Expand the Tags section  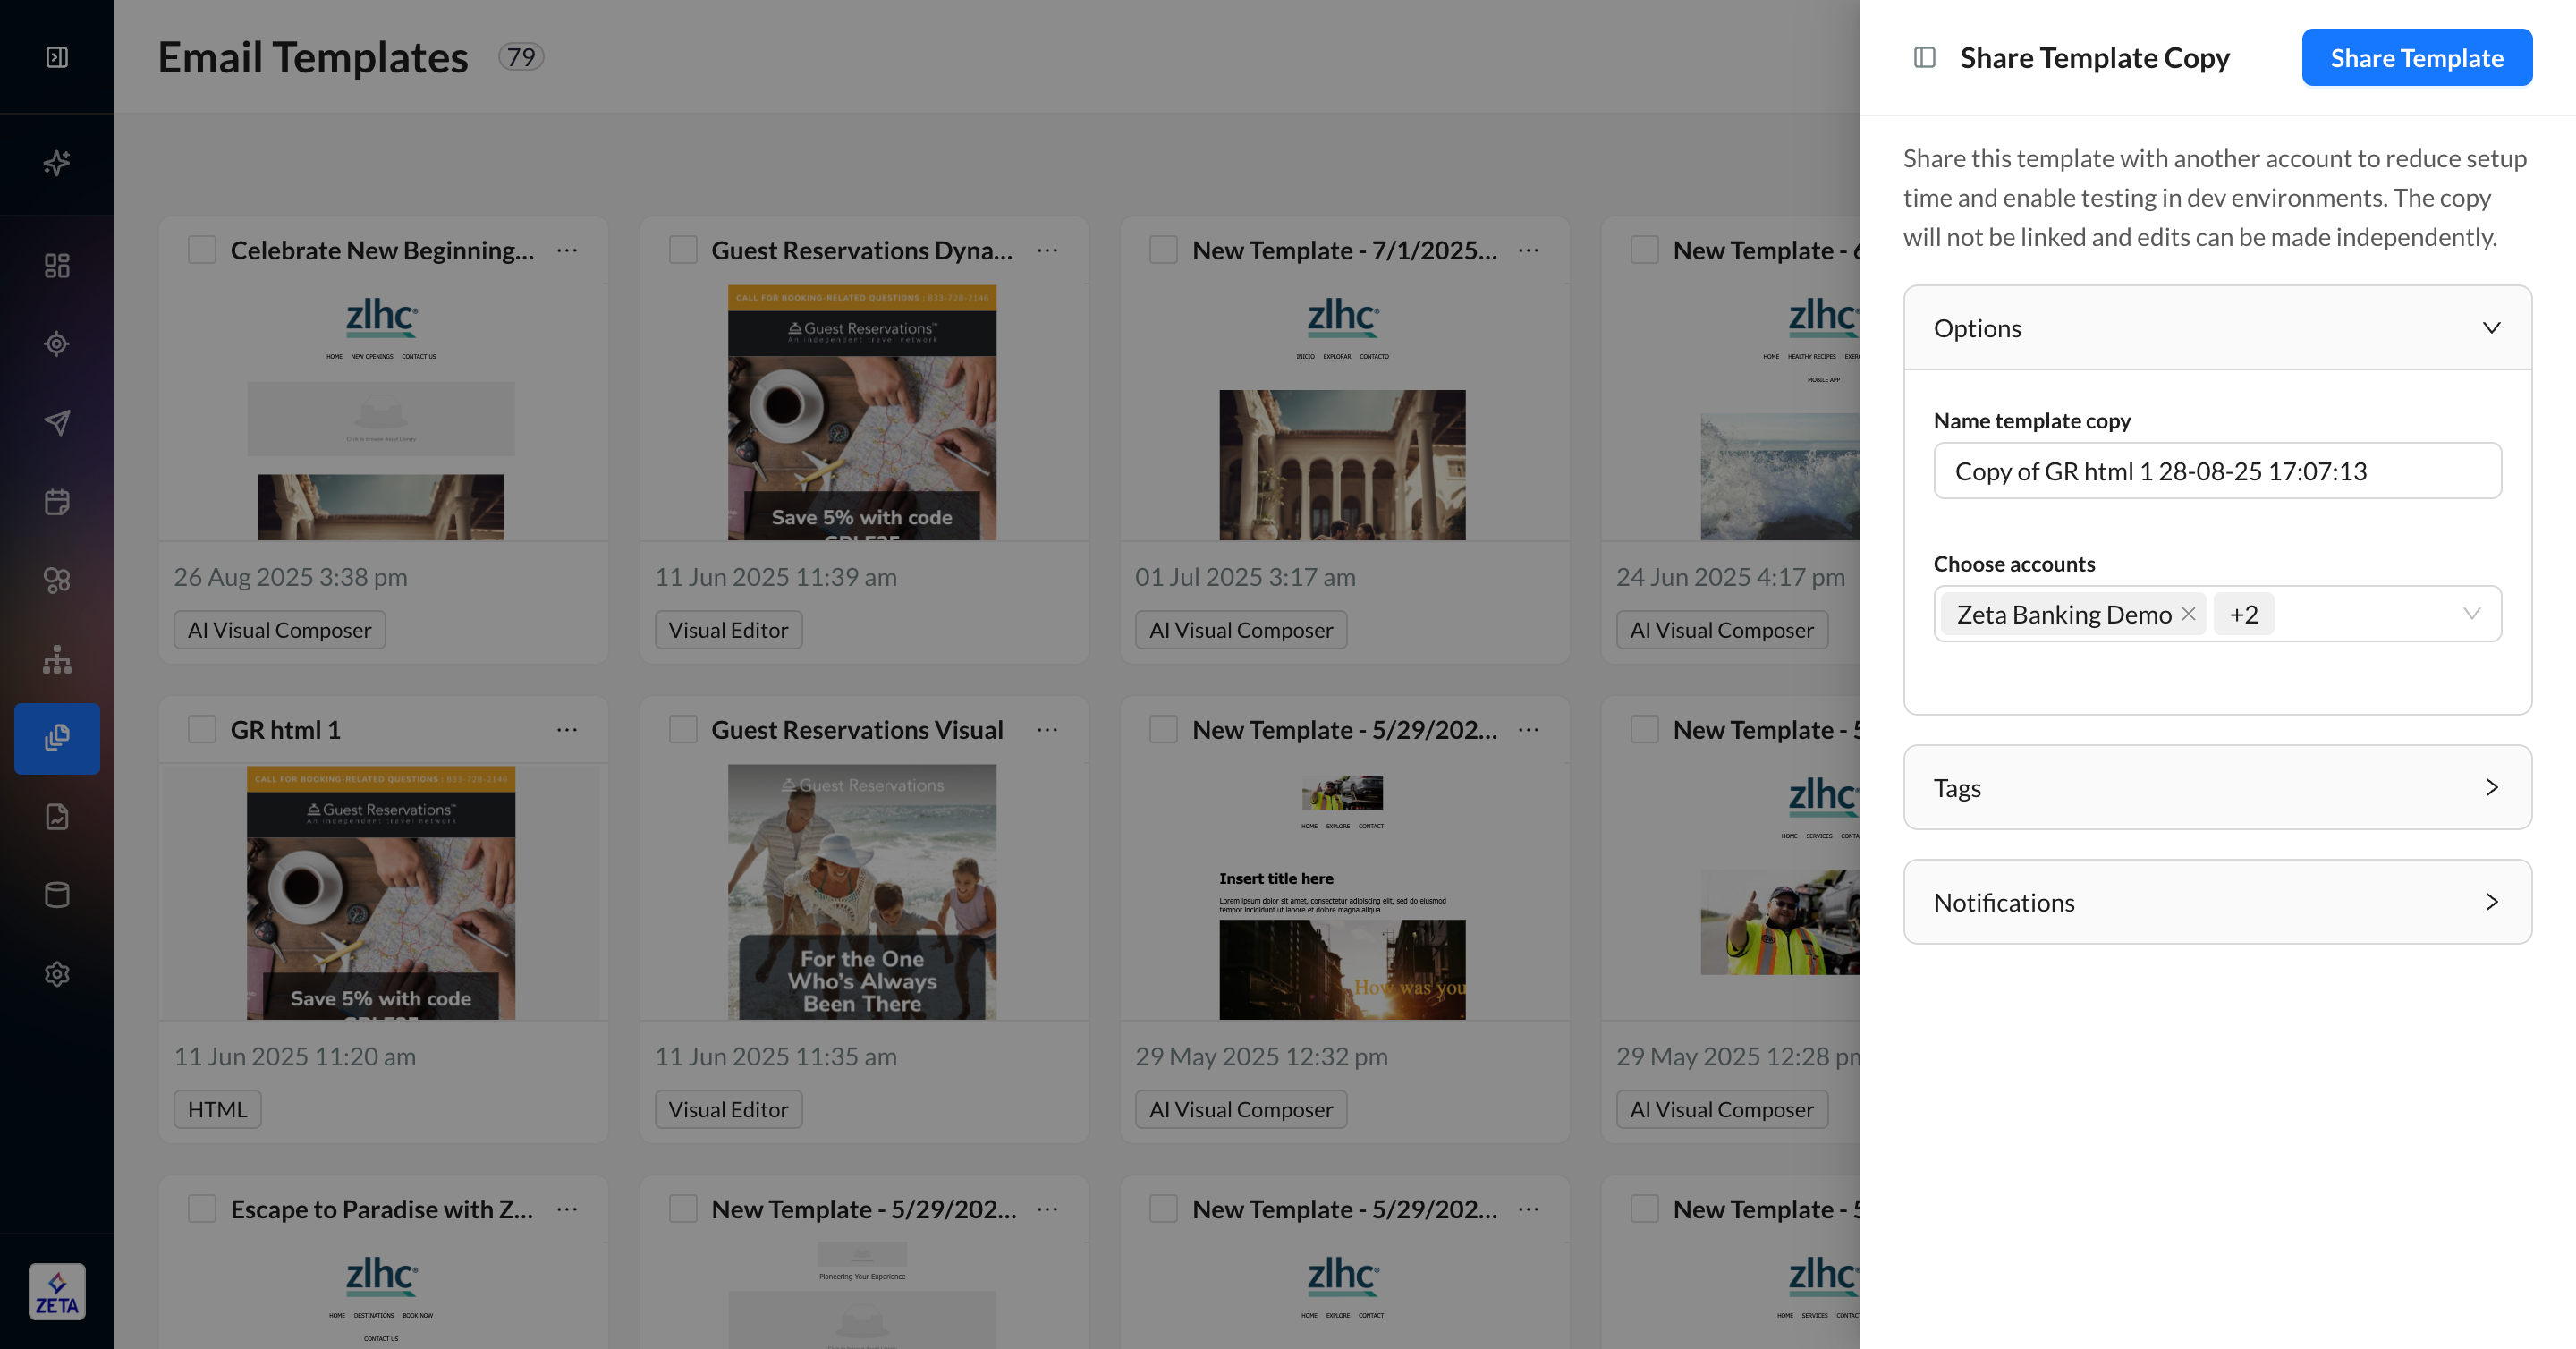[x=2491, y=788]
